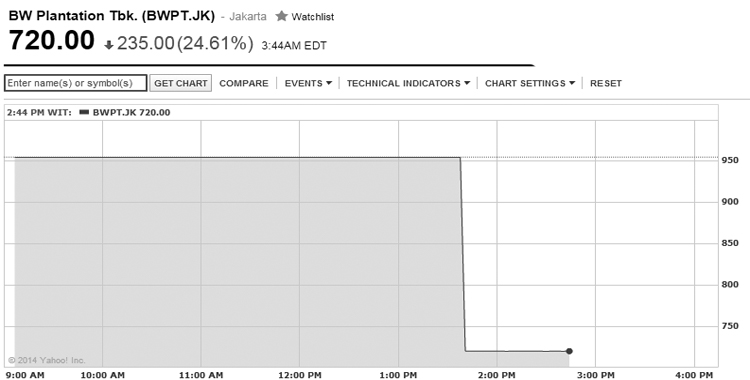This screenshot has width=750, height=380.
Task: Click the 950 price axis label
Action: coord(730,160)
